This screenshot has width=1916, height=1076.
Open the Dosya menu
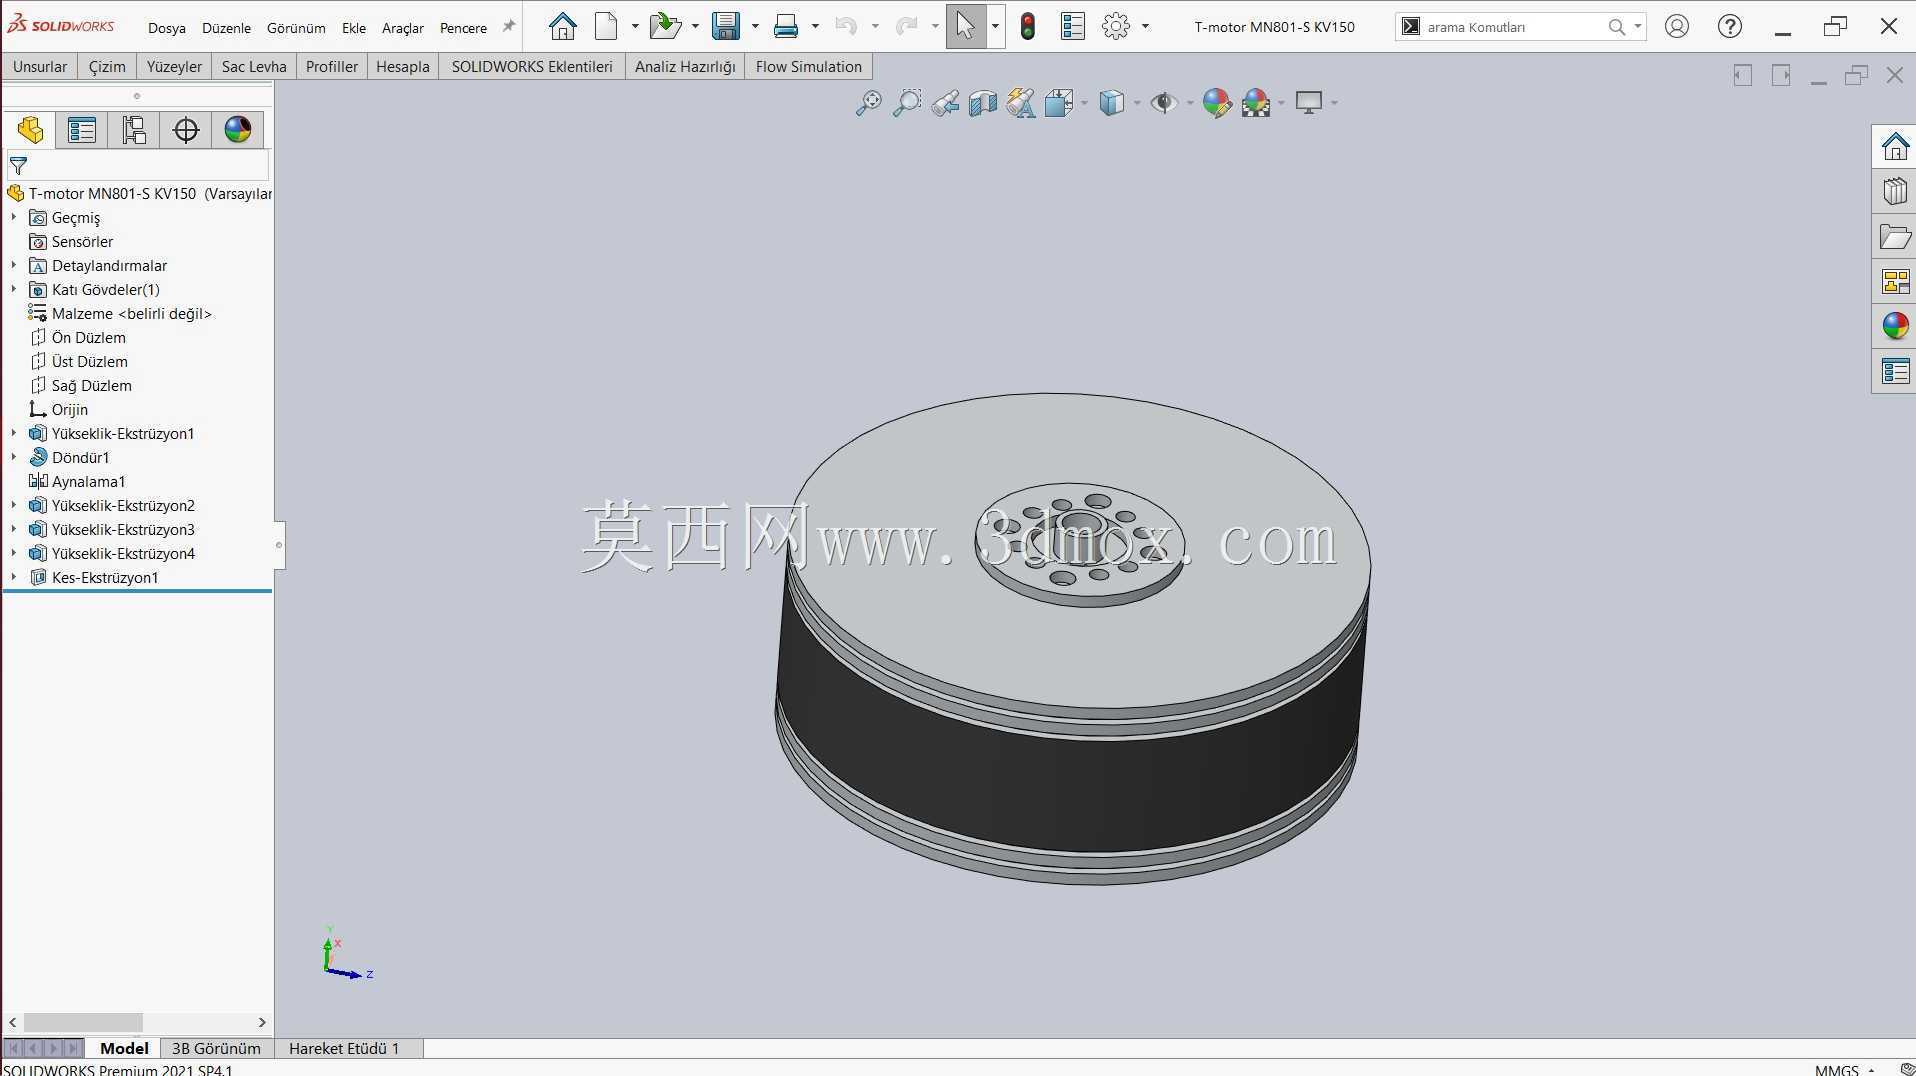pyautogui.click(x=167, y=28)
